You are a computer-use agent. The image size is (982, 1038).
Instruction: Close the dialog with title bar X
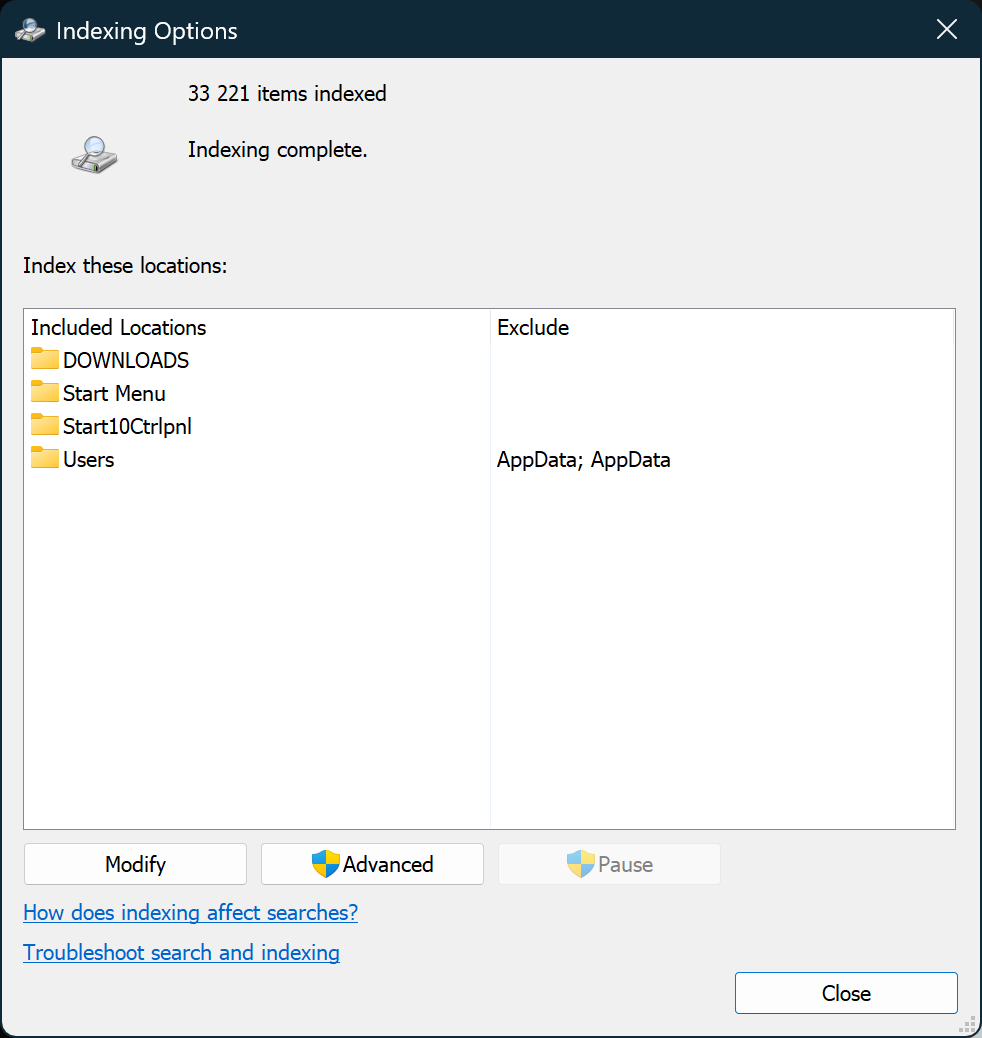click(946, 30)
